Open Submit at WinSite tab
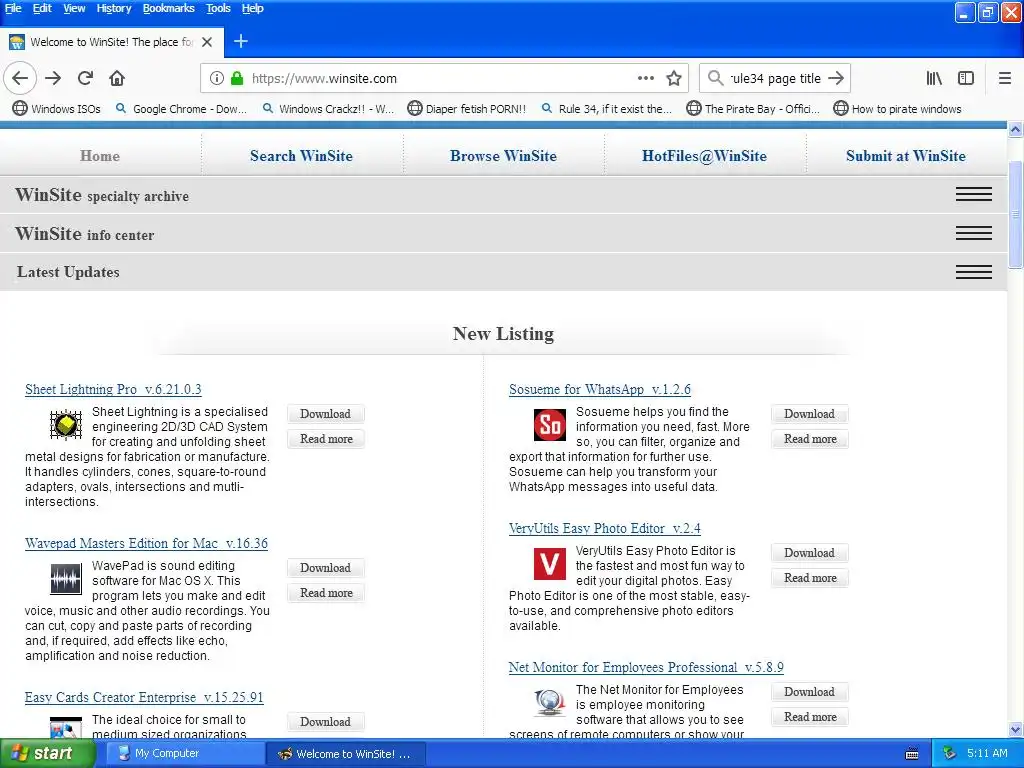Image resolution: width=1024 pixels, height=768 pixels. pos(906,155)
